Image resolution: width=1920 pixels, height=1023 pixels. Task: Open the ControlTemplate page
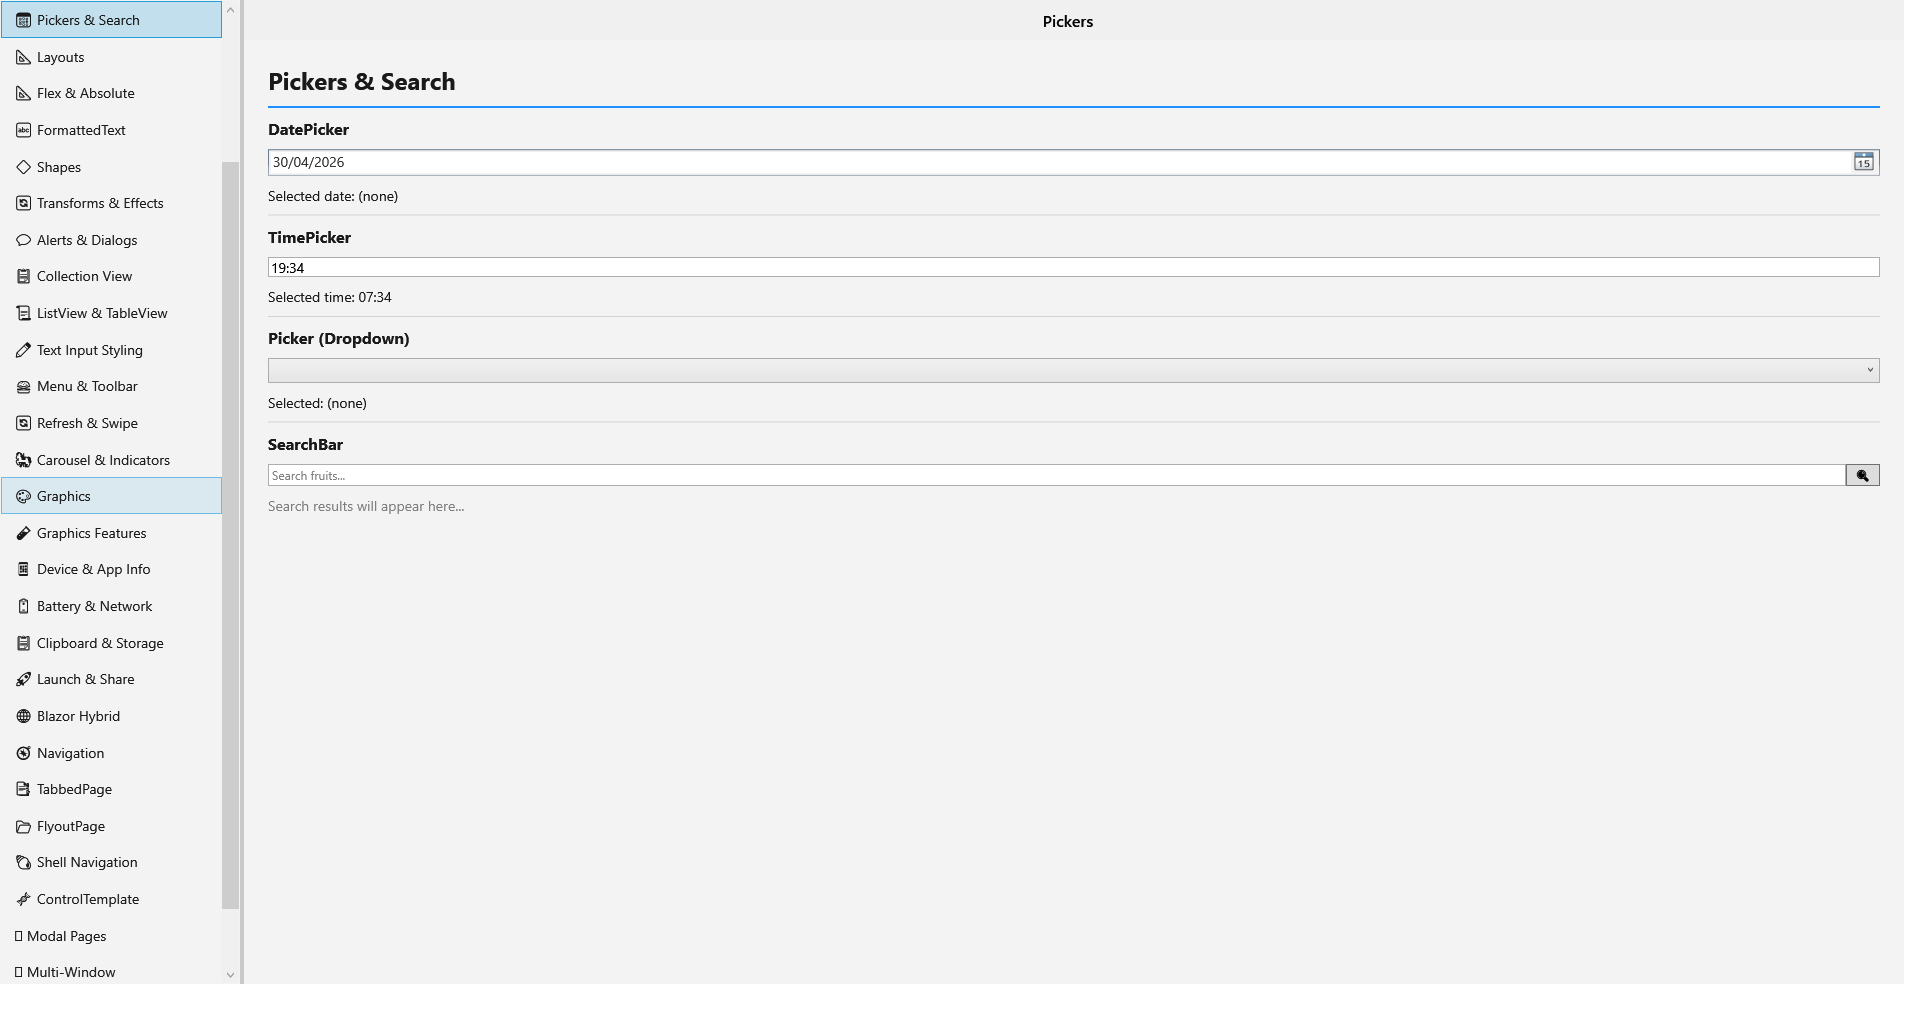tap(111, 899)
